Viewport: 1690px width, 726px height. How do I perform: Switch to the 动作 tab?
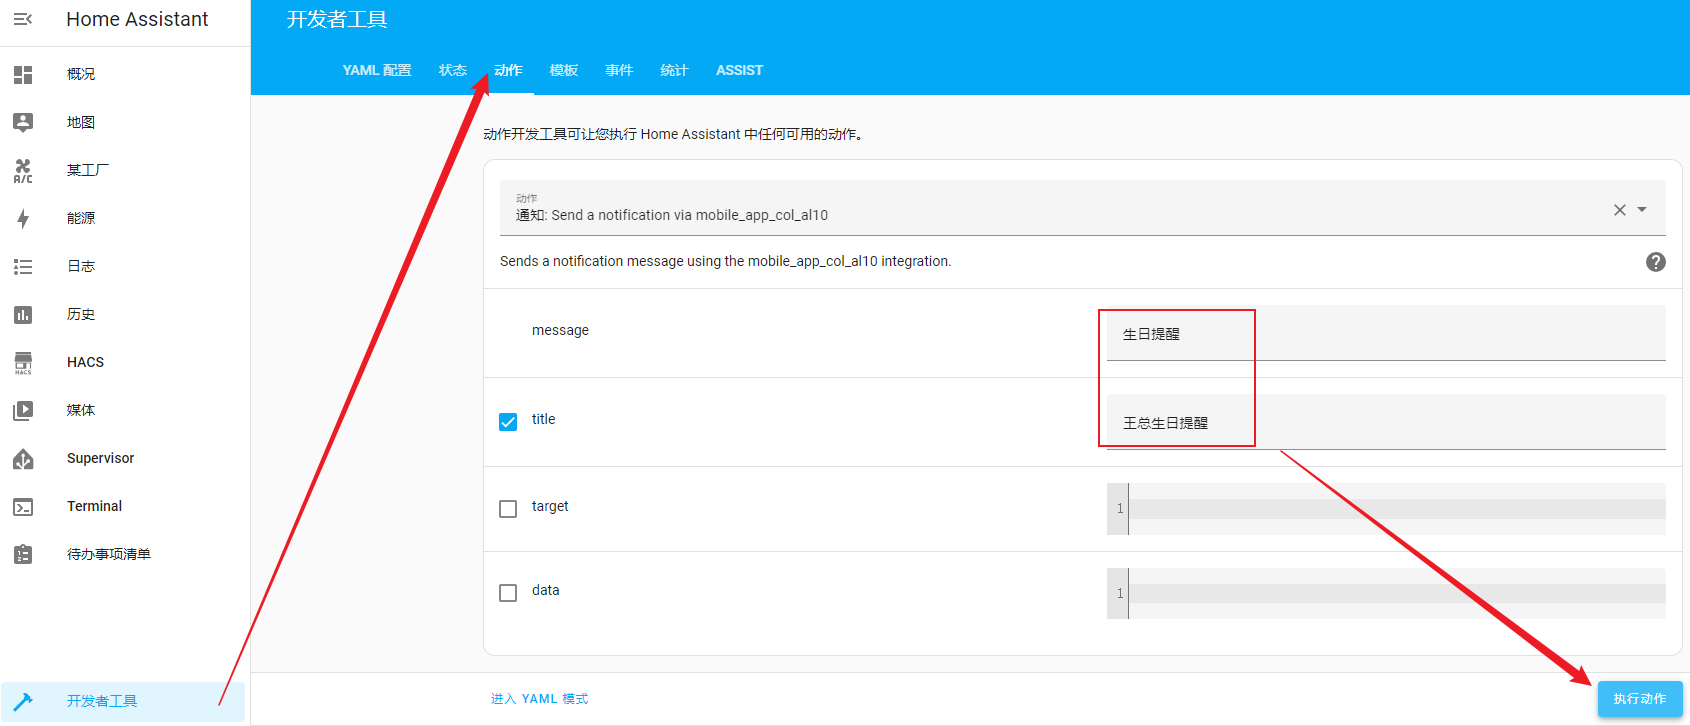(x=508, y=70)
